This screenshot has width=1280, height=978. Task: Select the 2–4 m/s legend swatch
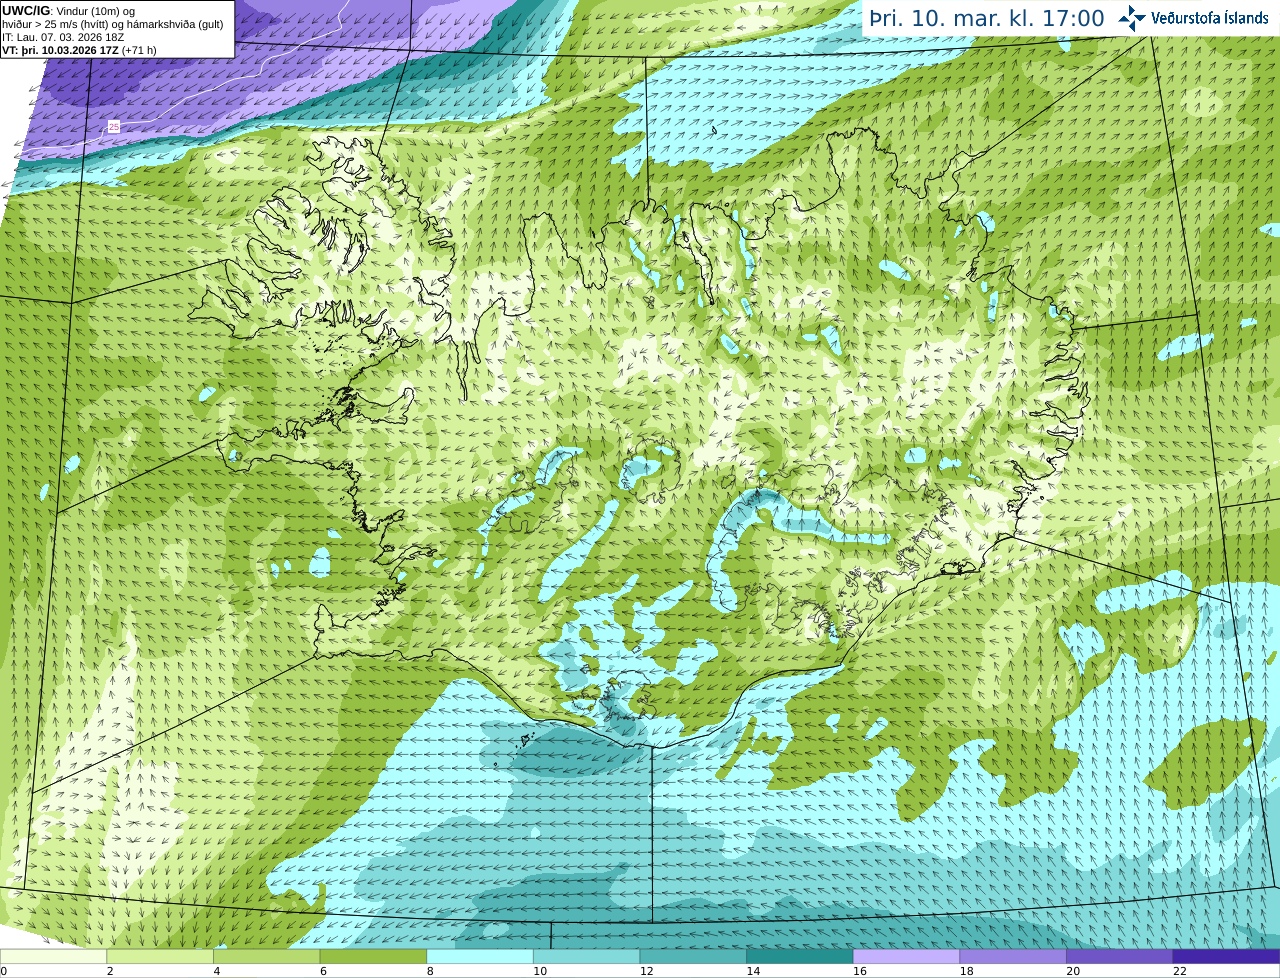(x=160, y=956)
